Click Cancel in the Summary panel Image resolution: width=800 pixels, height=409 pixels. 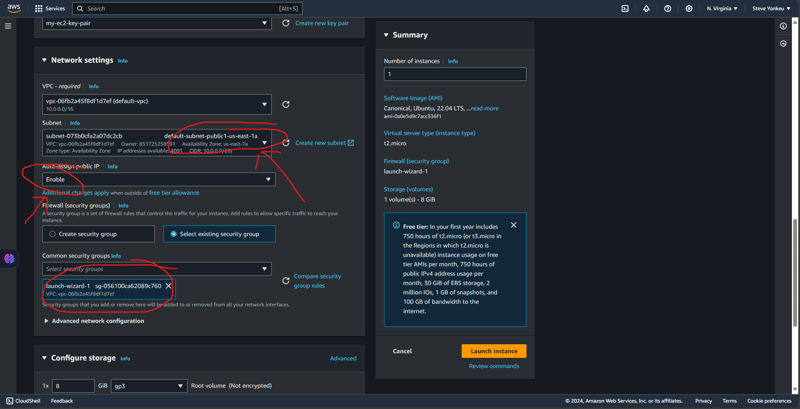tap(402, 351)
